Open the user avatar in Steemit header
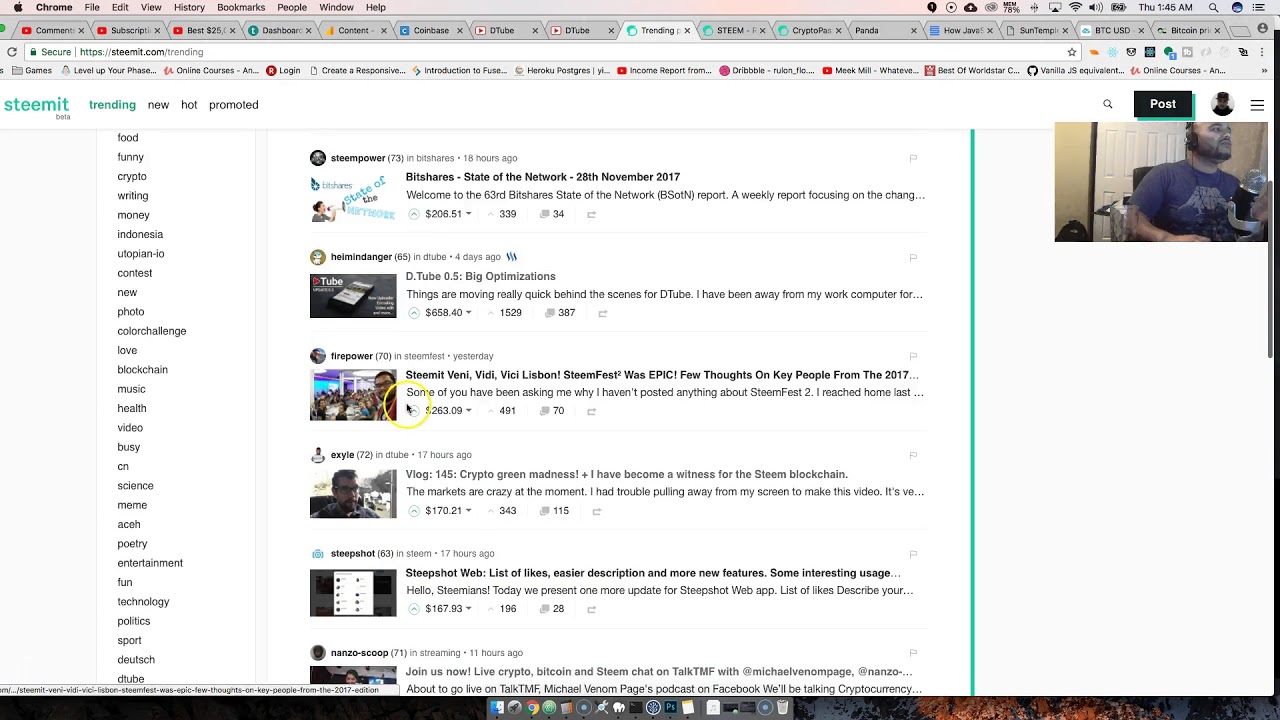1280x720 pixels. point(1222,104)
